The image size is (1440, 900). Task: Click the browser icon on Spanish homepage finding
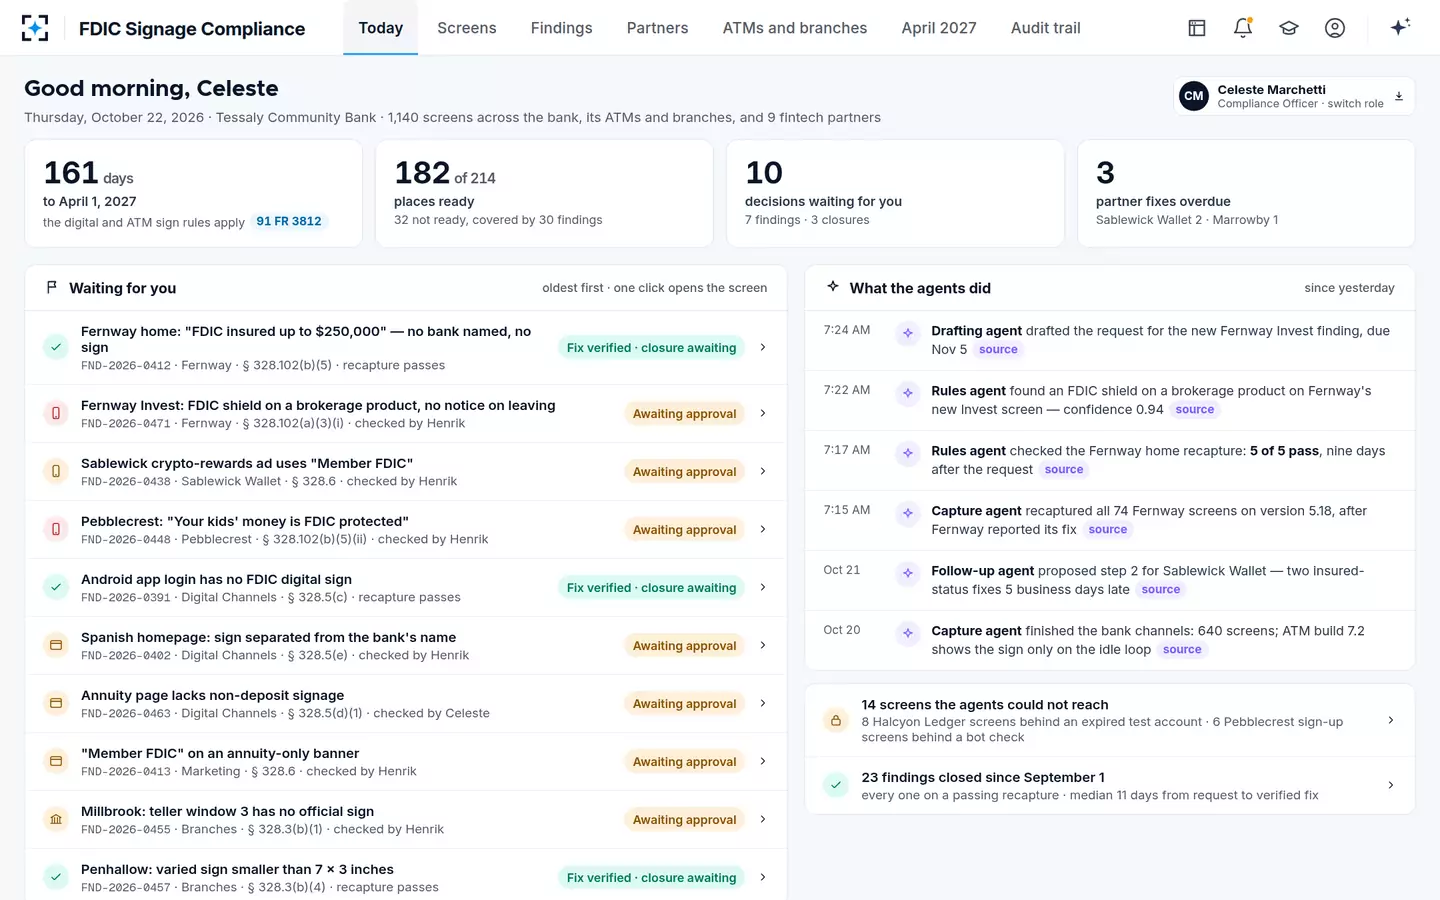tap(56, 645)
